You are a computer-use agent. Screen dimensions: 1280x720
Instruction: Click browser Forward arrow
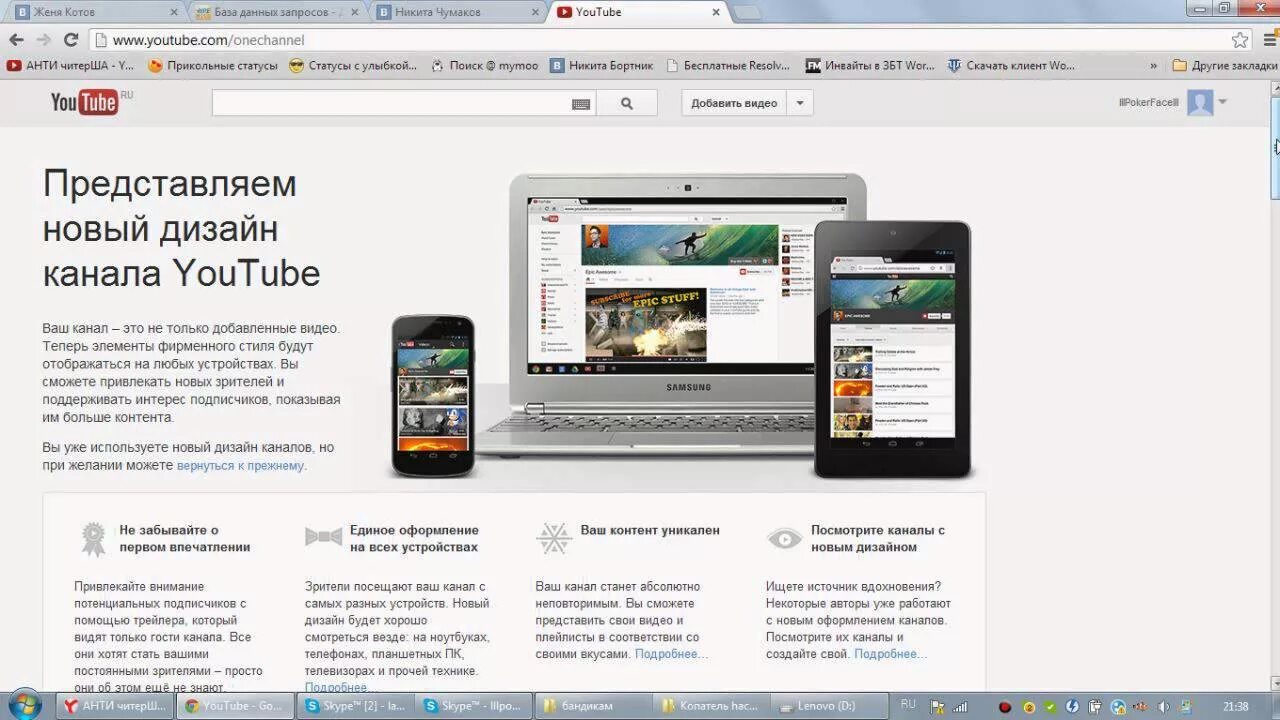(x=43, y=40)
